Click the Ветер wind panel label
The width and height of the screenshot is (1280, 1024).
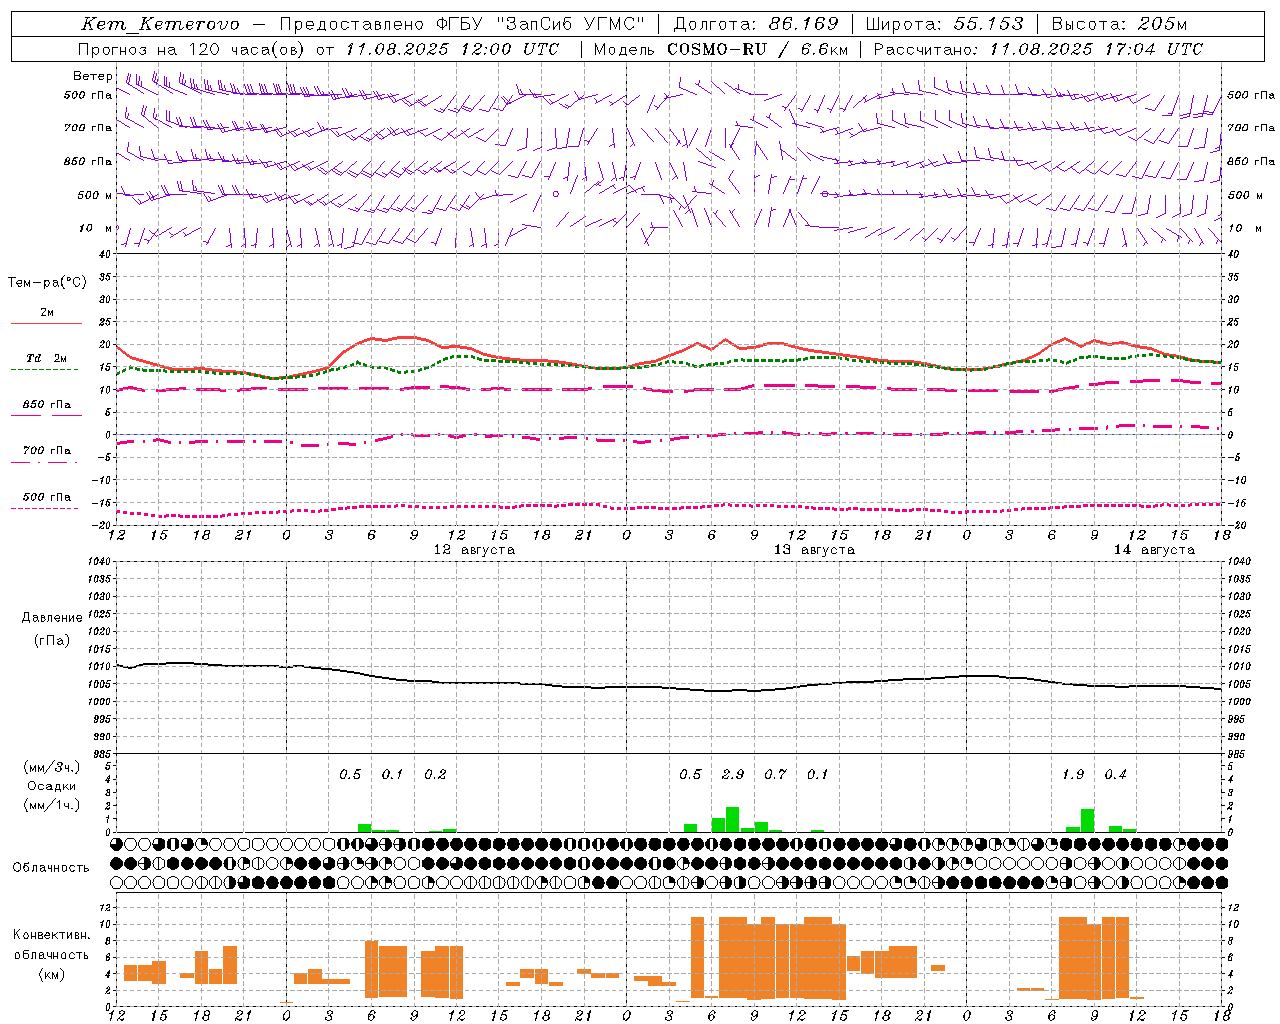click(x=93, y=76)
